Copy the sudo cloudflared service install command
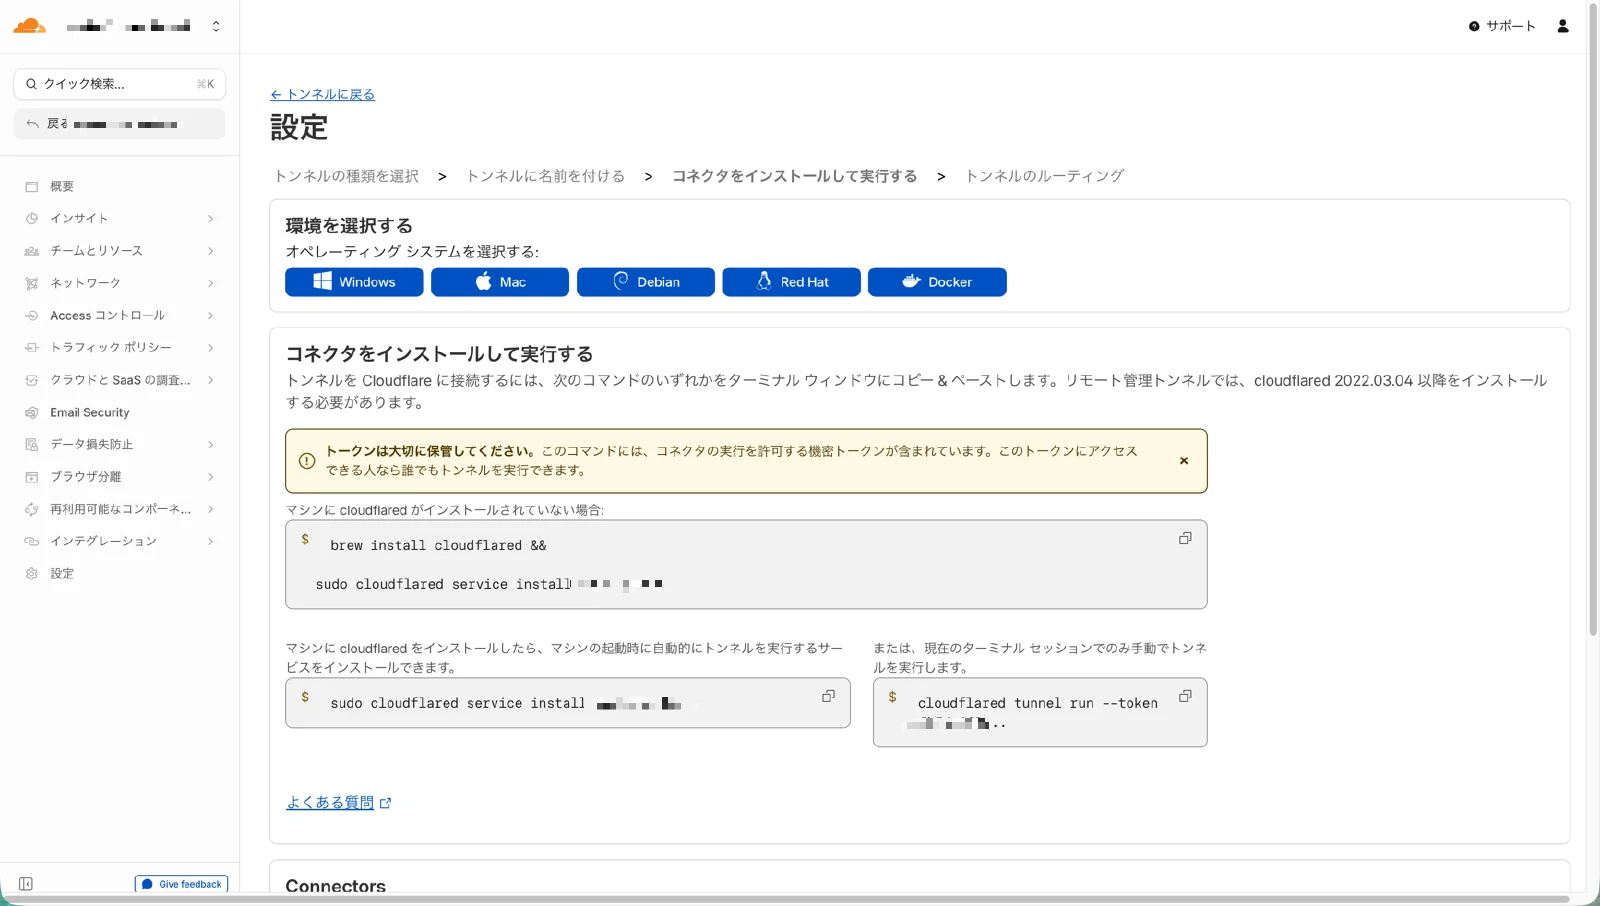The width and height of the screenshot is (1600, 906). click(828, 695)
